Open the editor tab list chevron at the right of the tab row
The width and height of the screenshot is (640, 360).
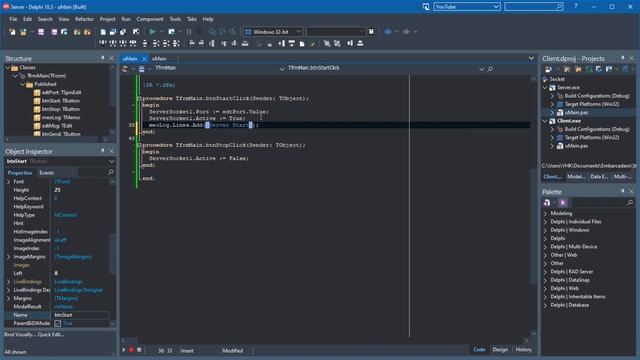coord(531,58)
